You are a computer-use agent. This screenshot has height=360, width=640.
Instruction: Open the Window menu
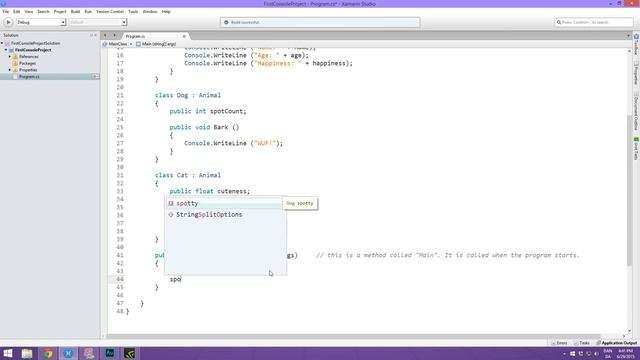[150, 11]
